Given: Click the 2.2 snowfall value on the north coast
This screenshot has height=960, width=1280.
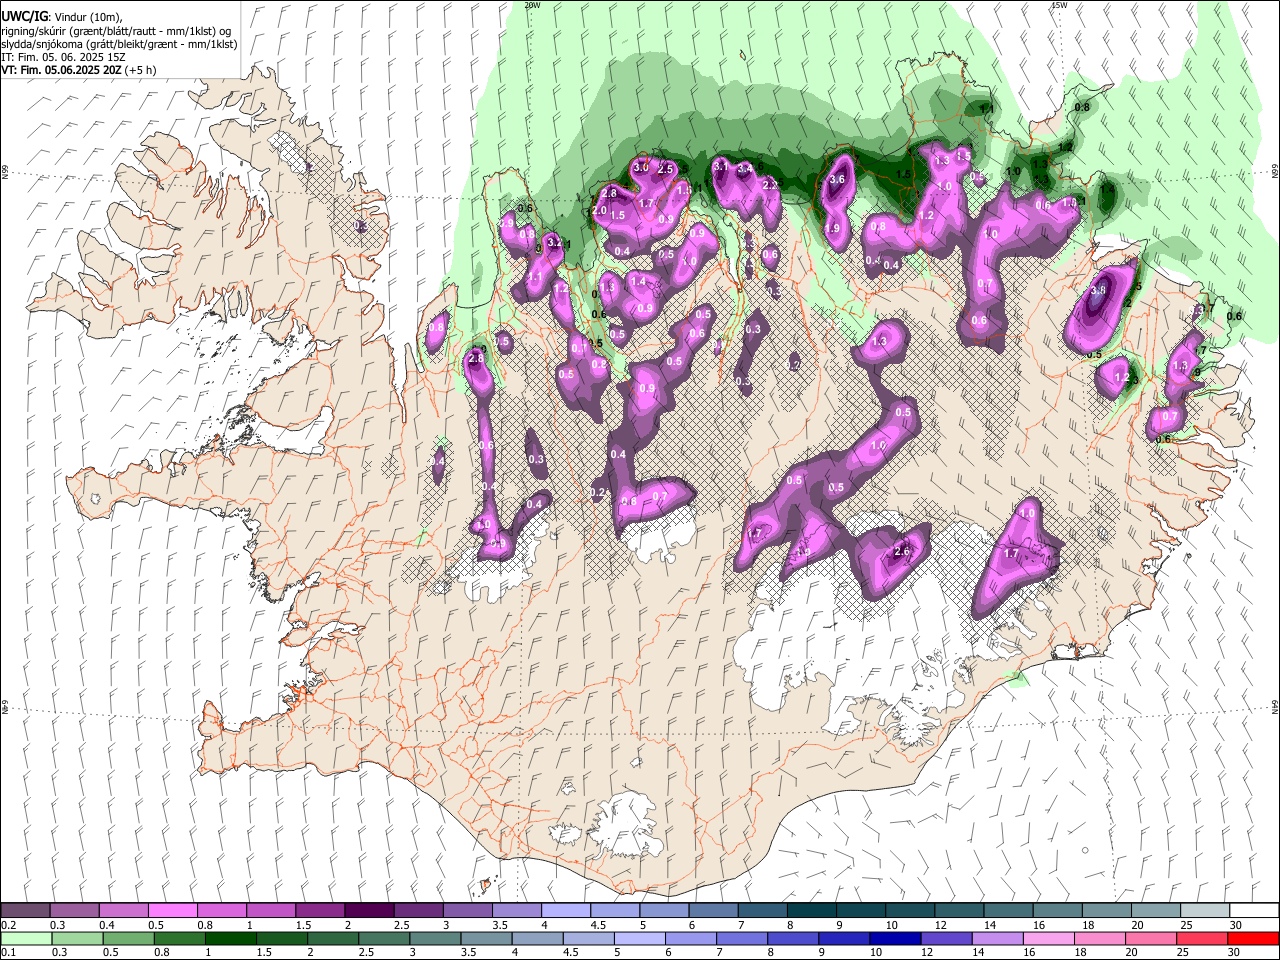Looking at the screenshot, I should (x=770, y=185).
